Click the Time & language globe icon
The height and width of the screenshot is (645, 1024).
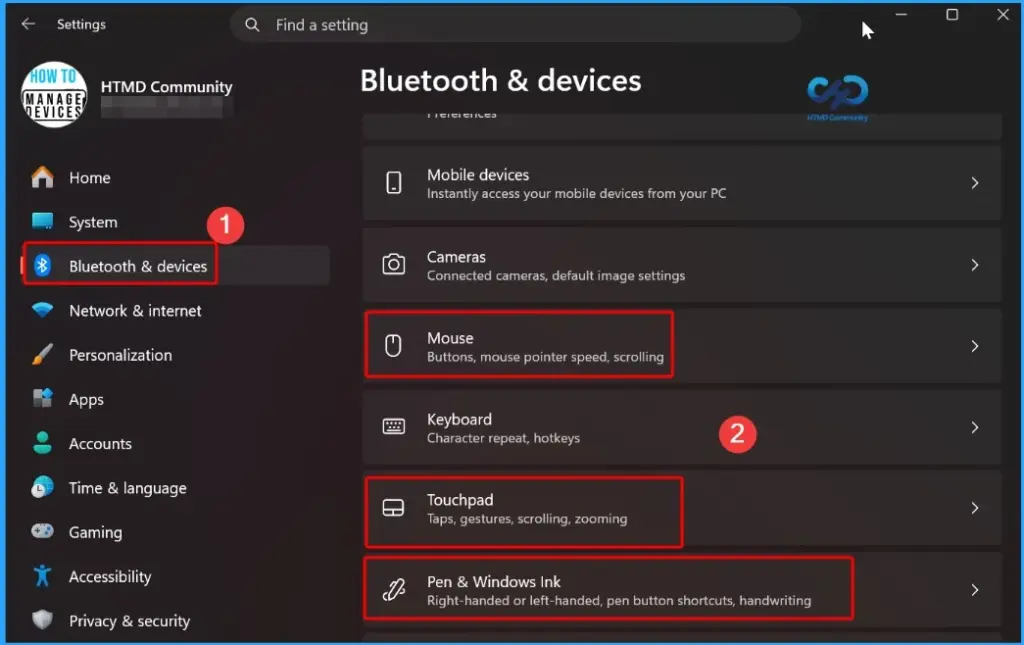click(42, 487)
